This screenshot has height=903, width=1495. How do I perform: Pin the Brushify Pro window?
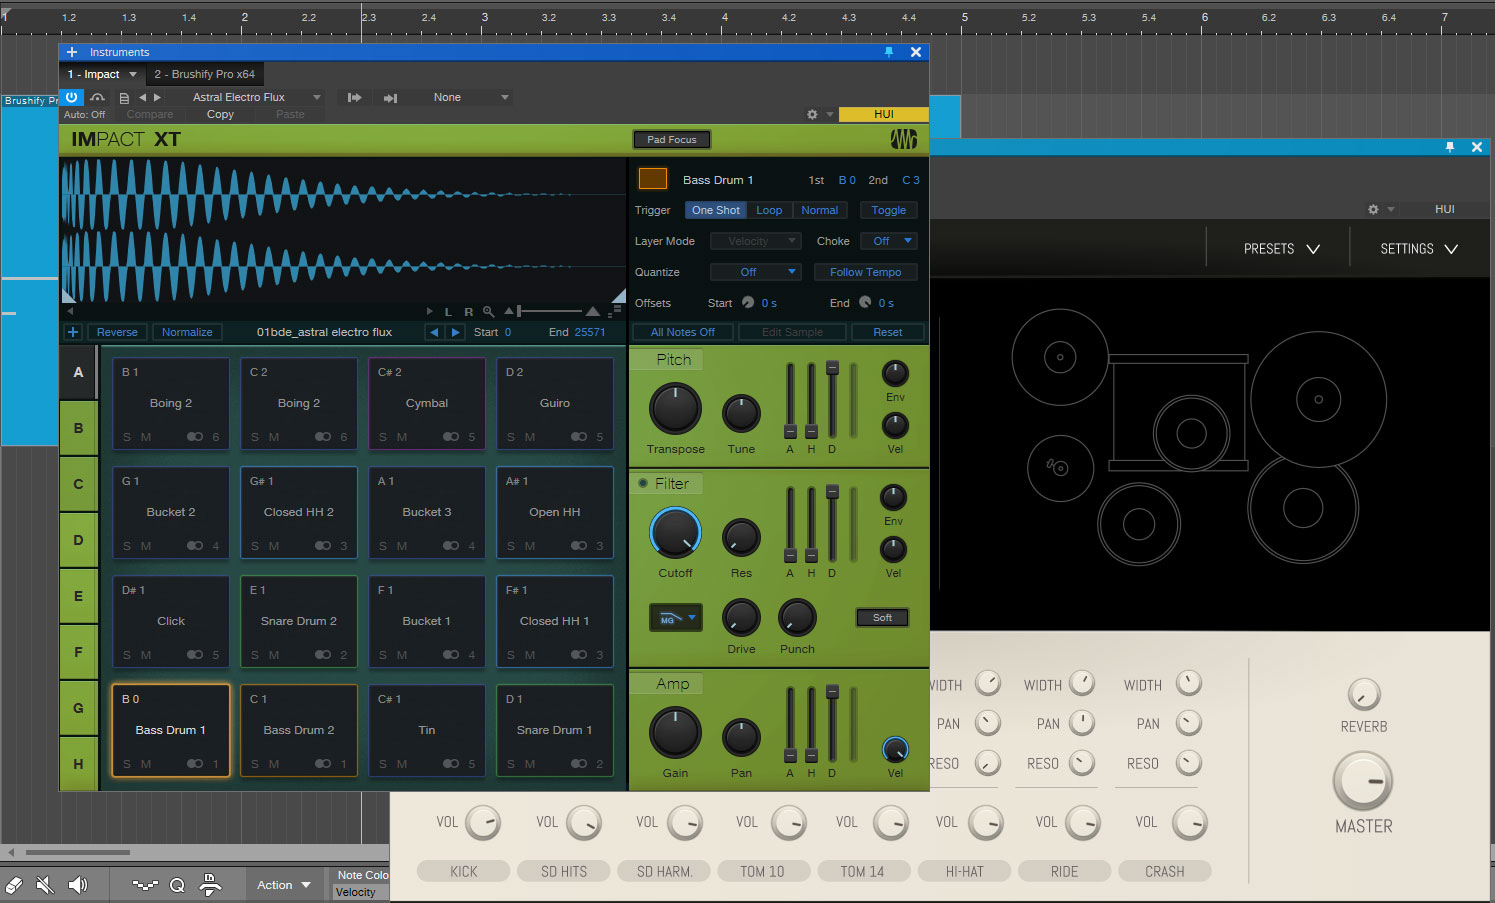pyautogui.click(x=1449, y=147)
